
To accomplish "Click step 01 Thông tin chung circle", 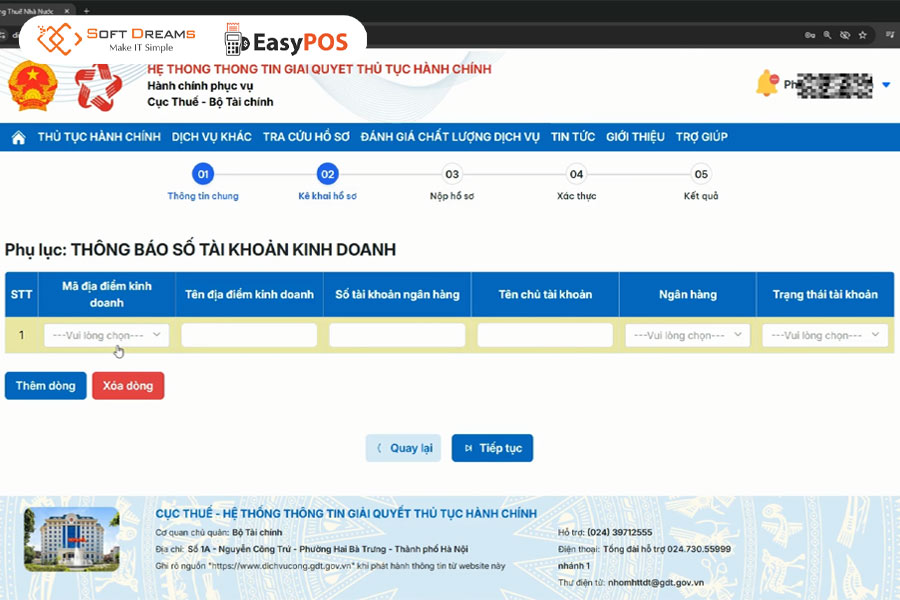I will pyautogui.click(x=203, y=174).
